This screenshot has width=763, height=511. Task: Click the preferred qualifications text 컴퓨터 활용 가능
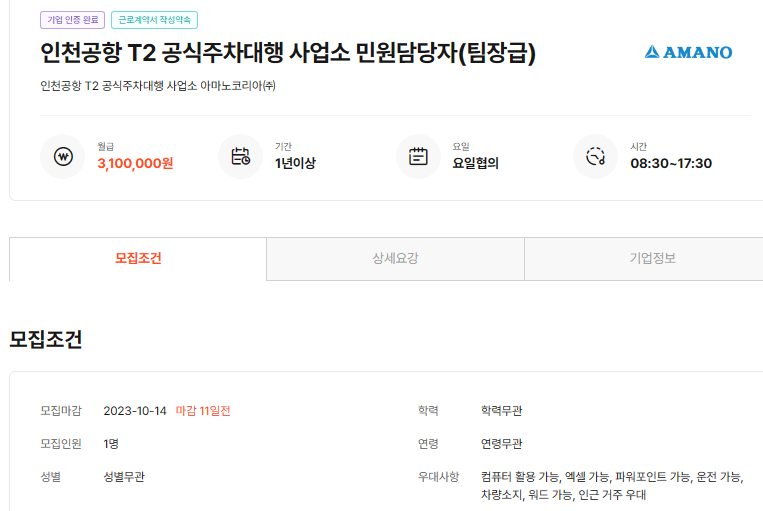pos(520,477)
